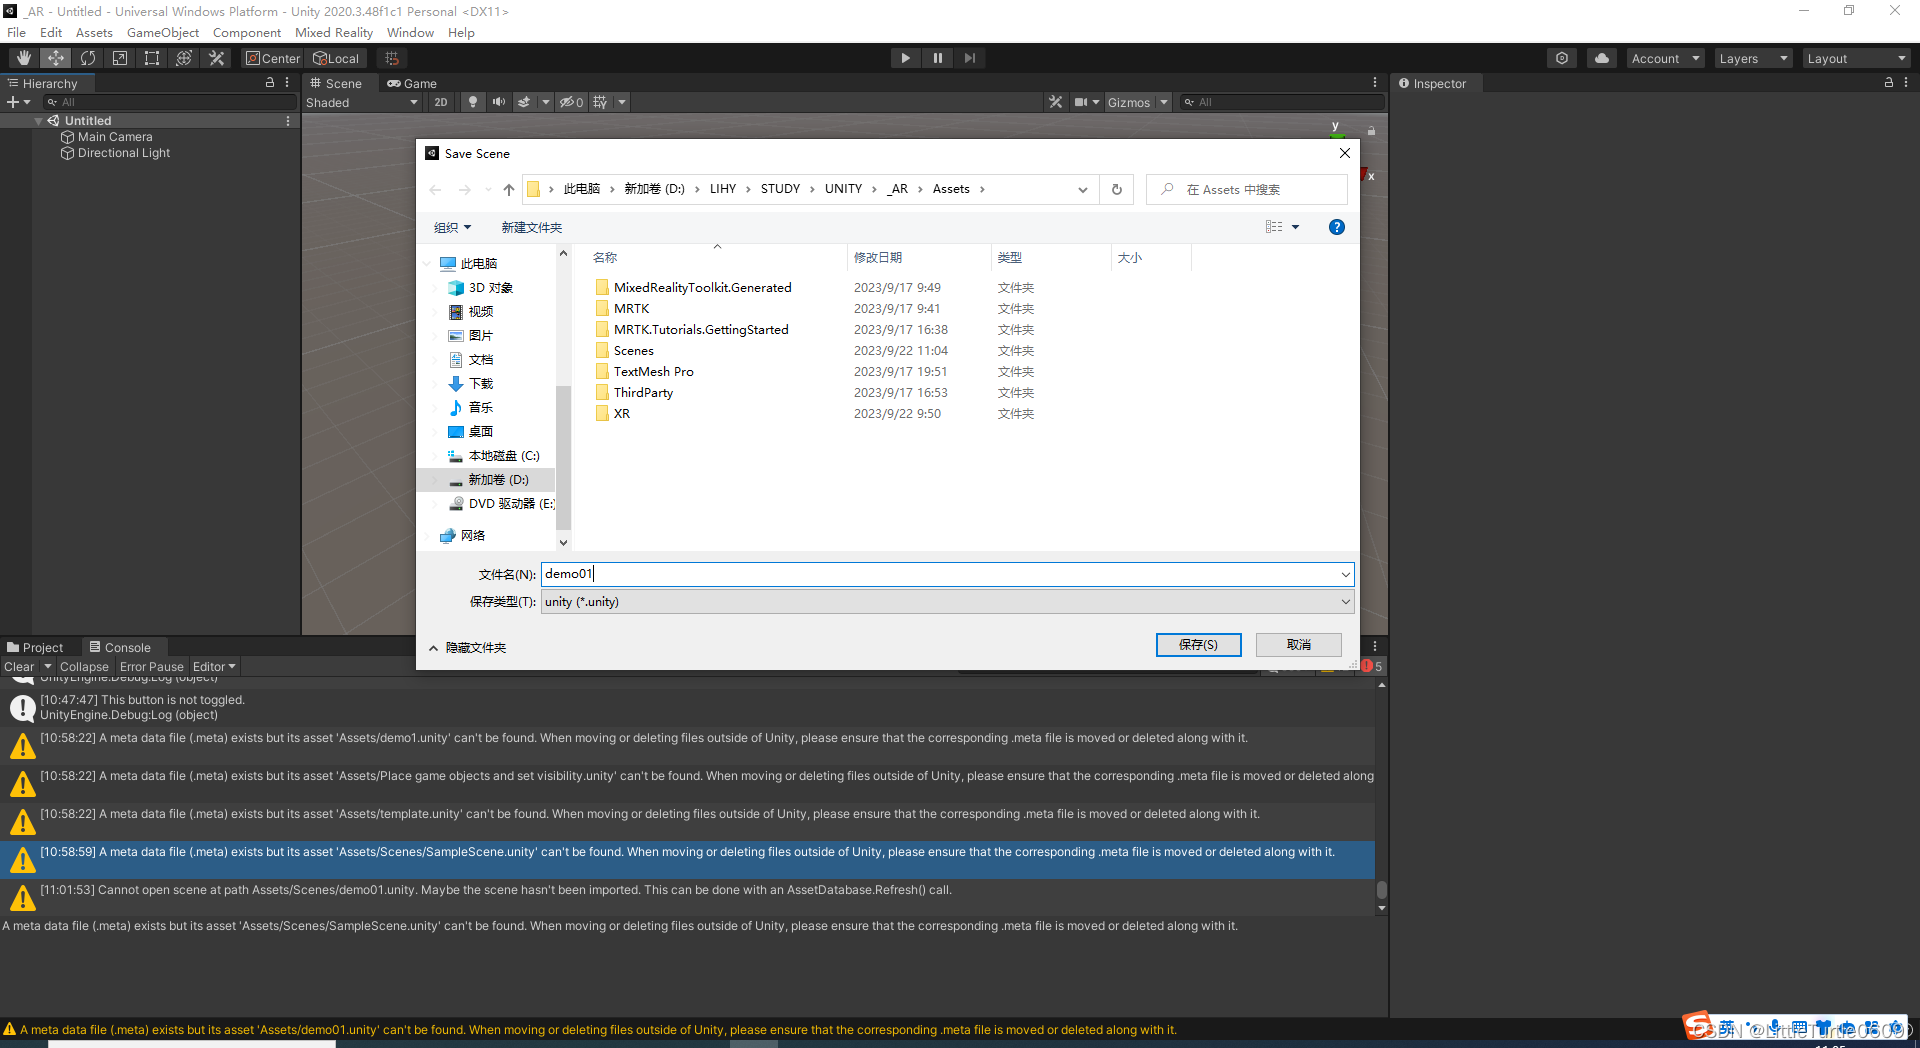Toggle Collapse in Console toolbar
This screenshot has height=1048, width=1920.
coord(84,667)
